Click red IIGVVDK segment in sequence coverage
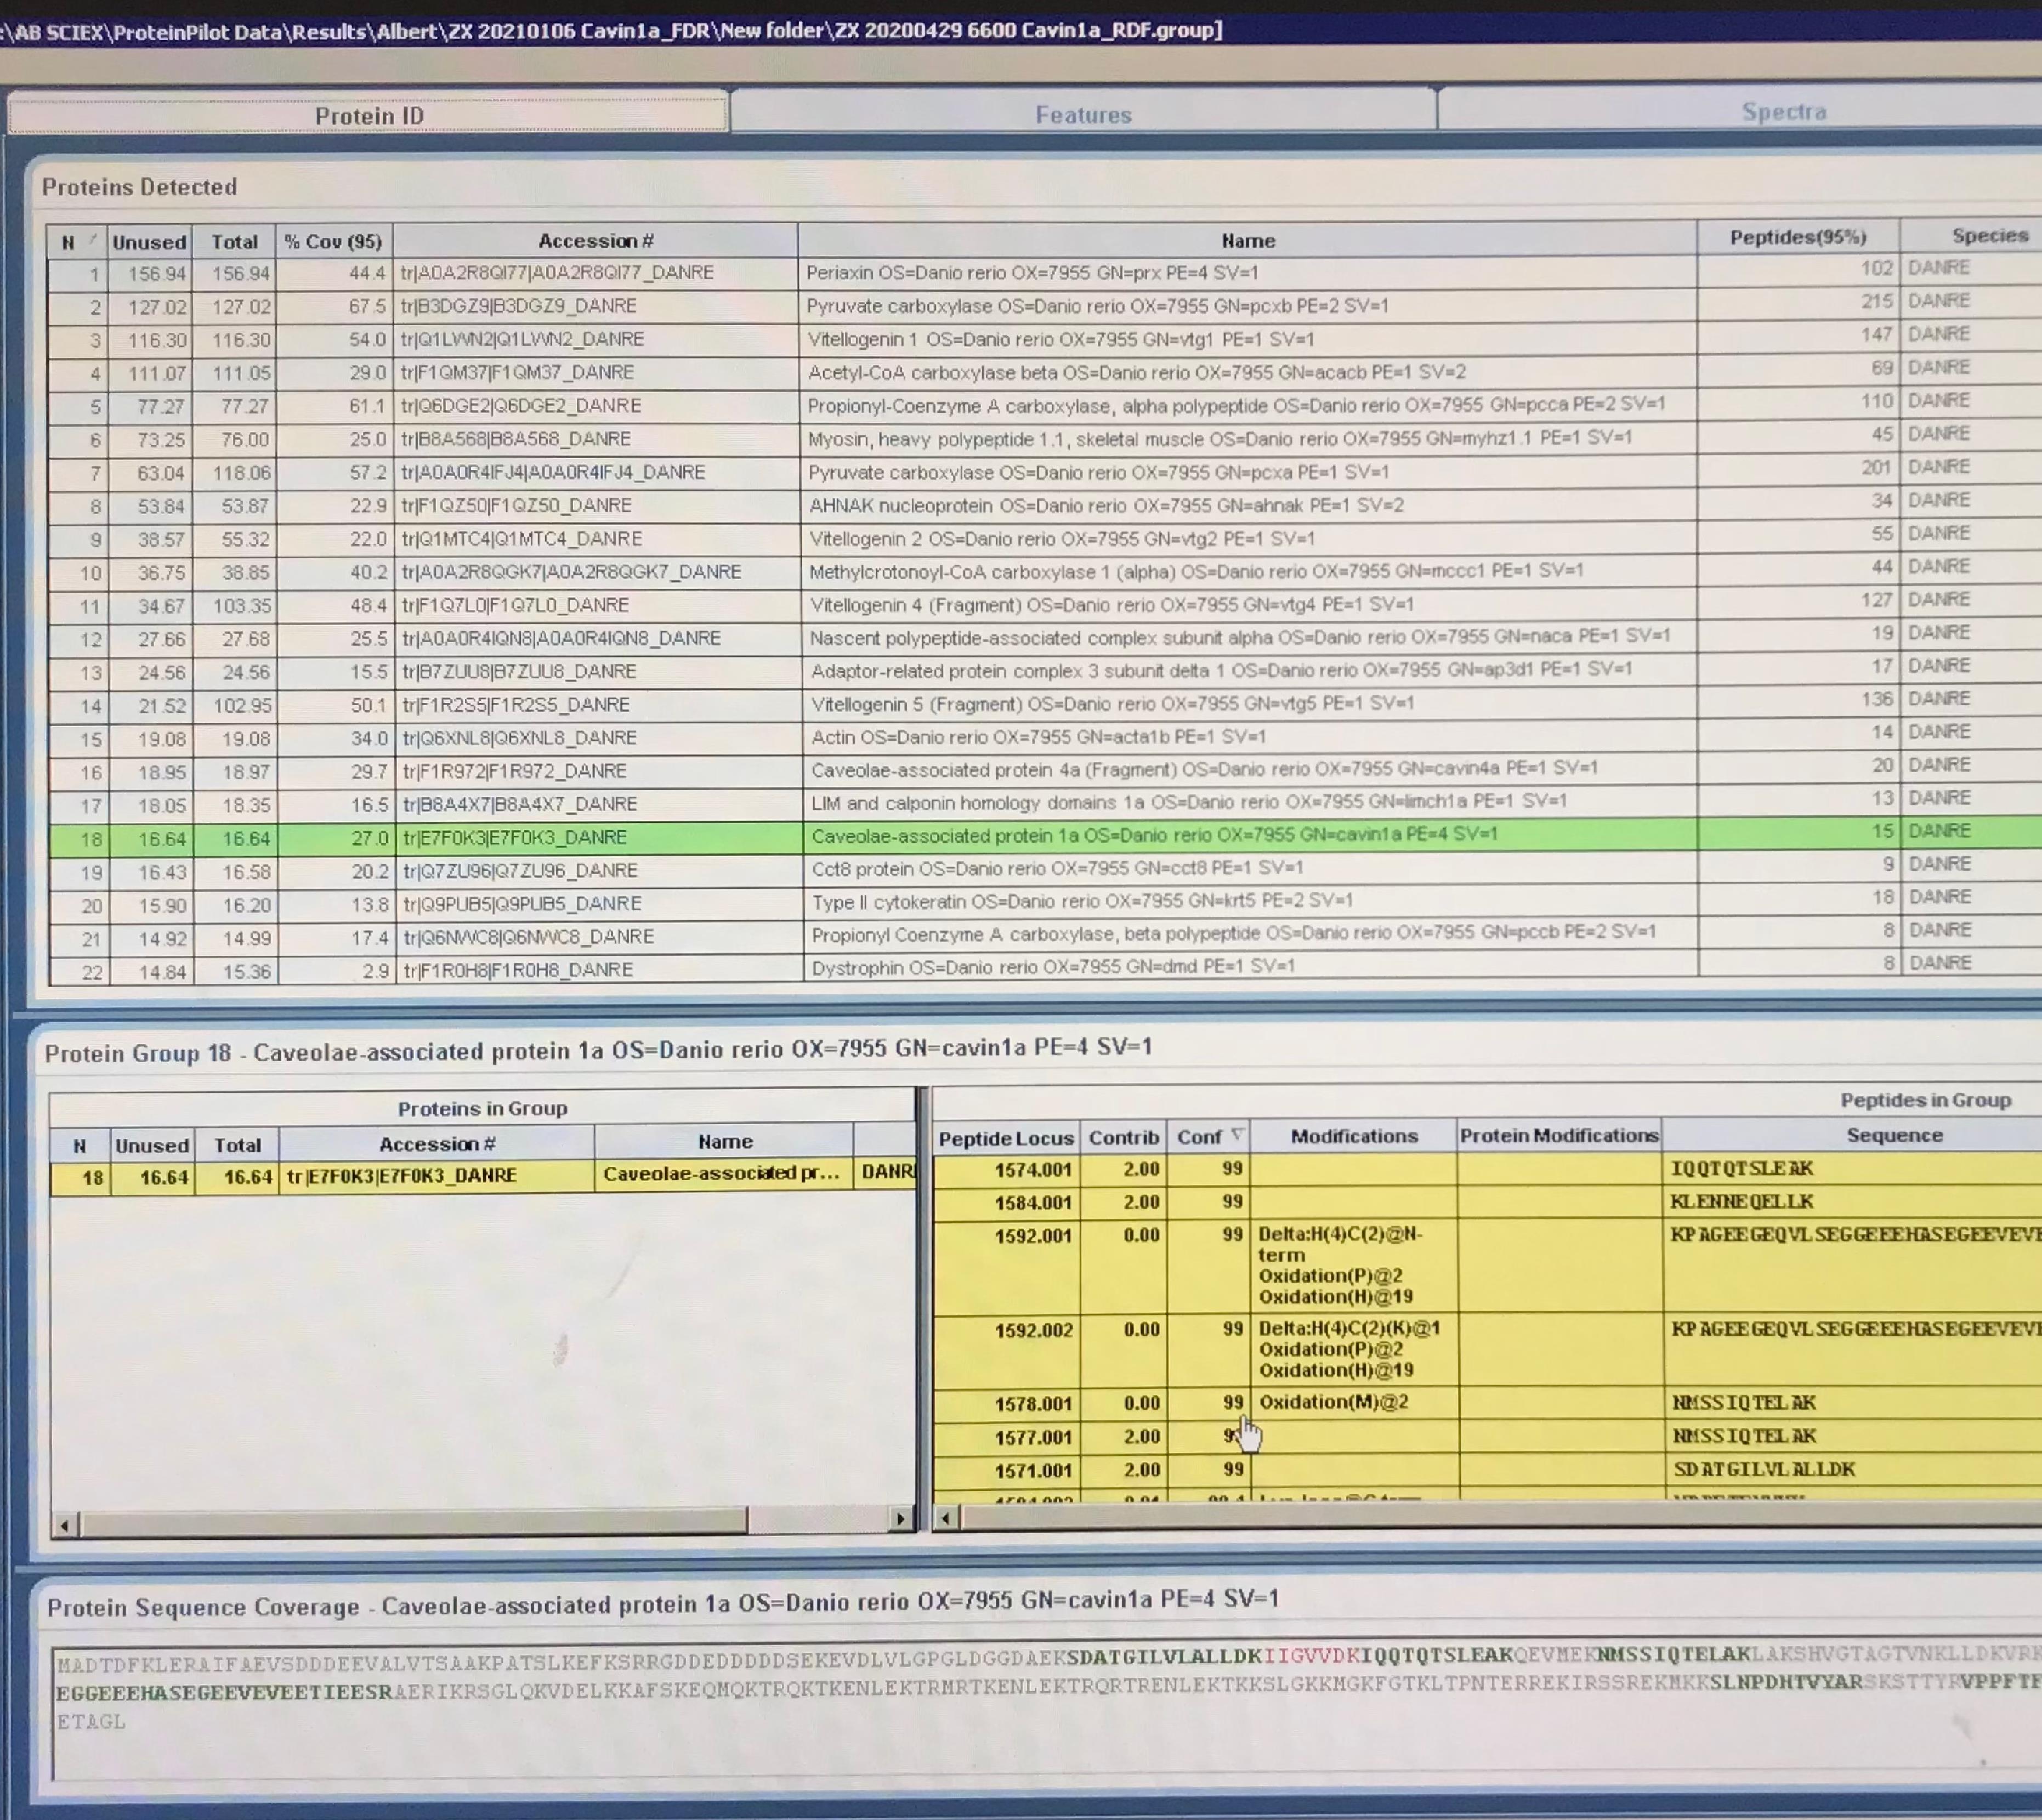This screenshot has height=1820, width=2042. [x=1311, y=1655]
